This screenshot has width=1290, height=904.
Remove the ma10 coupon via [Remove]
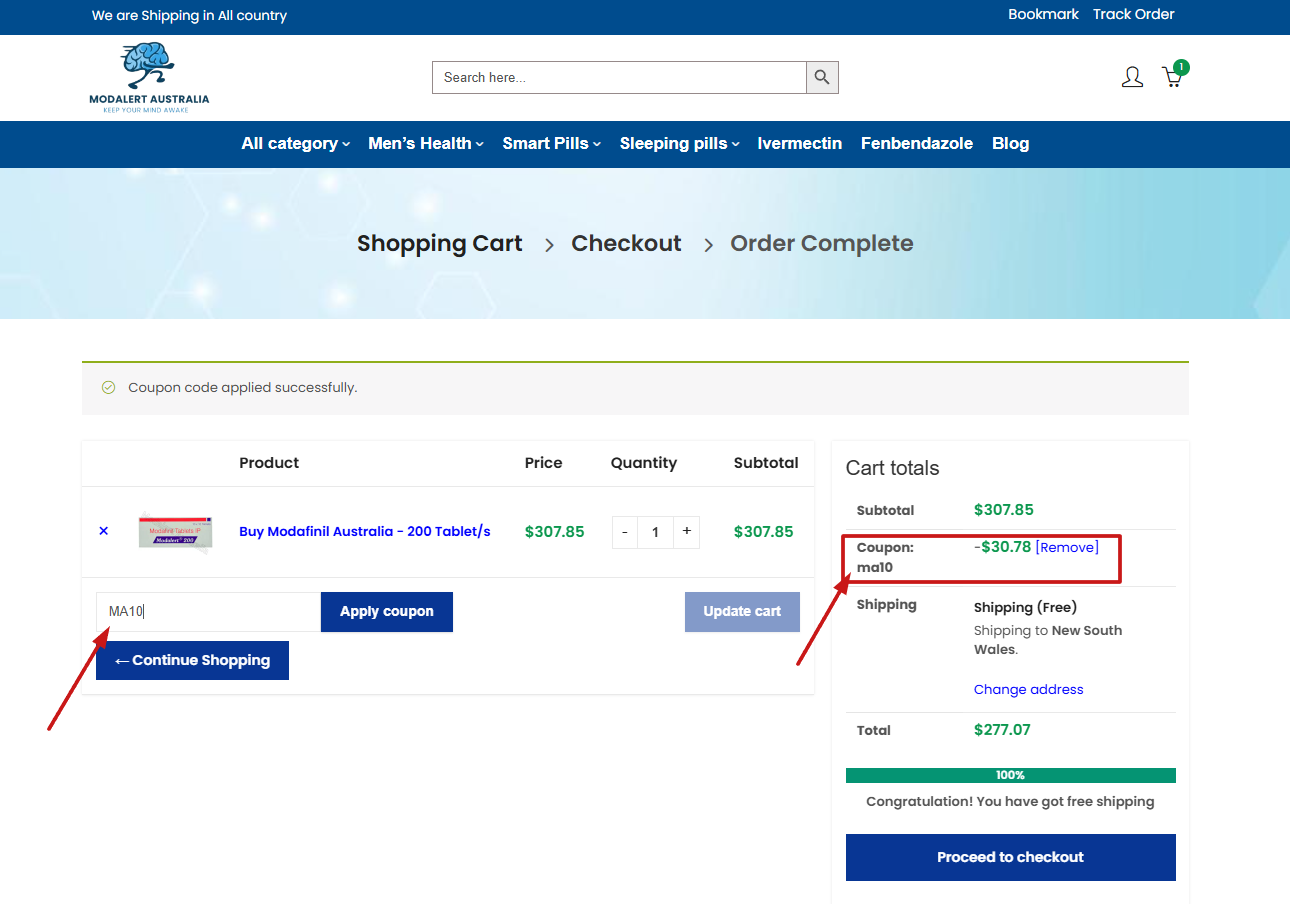point(1067,547)
